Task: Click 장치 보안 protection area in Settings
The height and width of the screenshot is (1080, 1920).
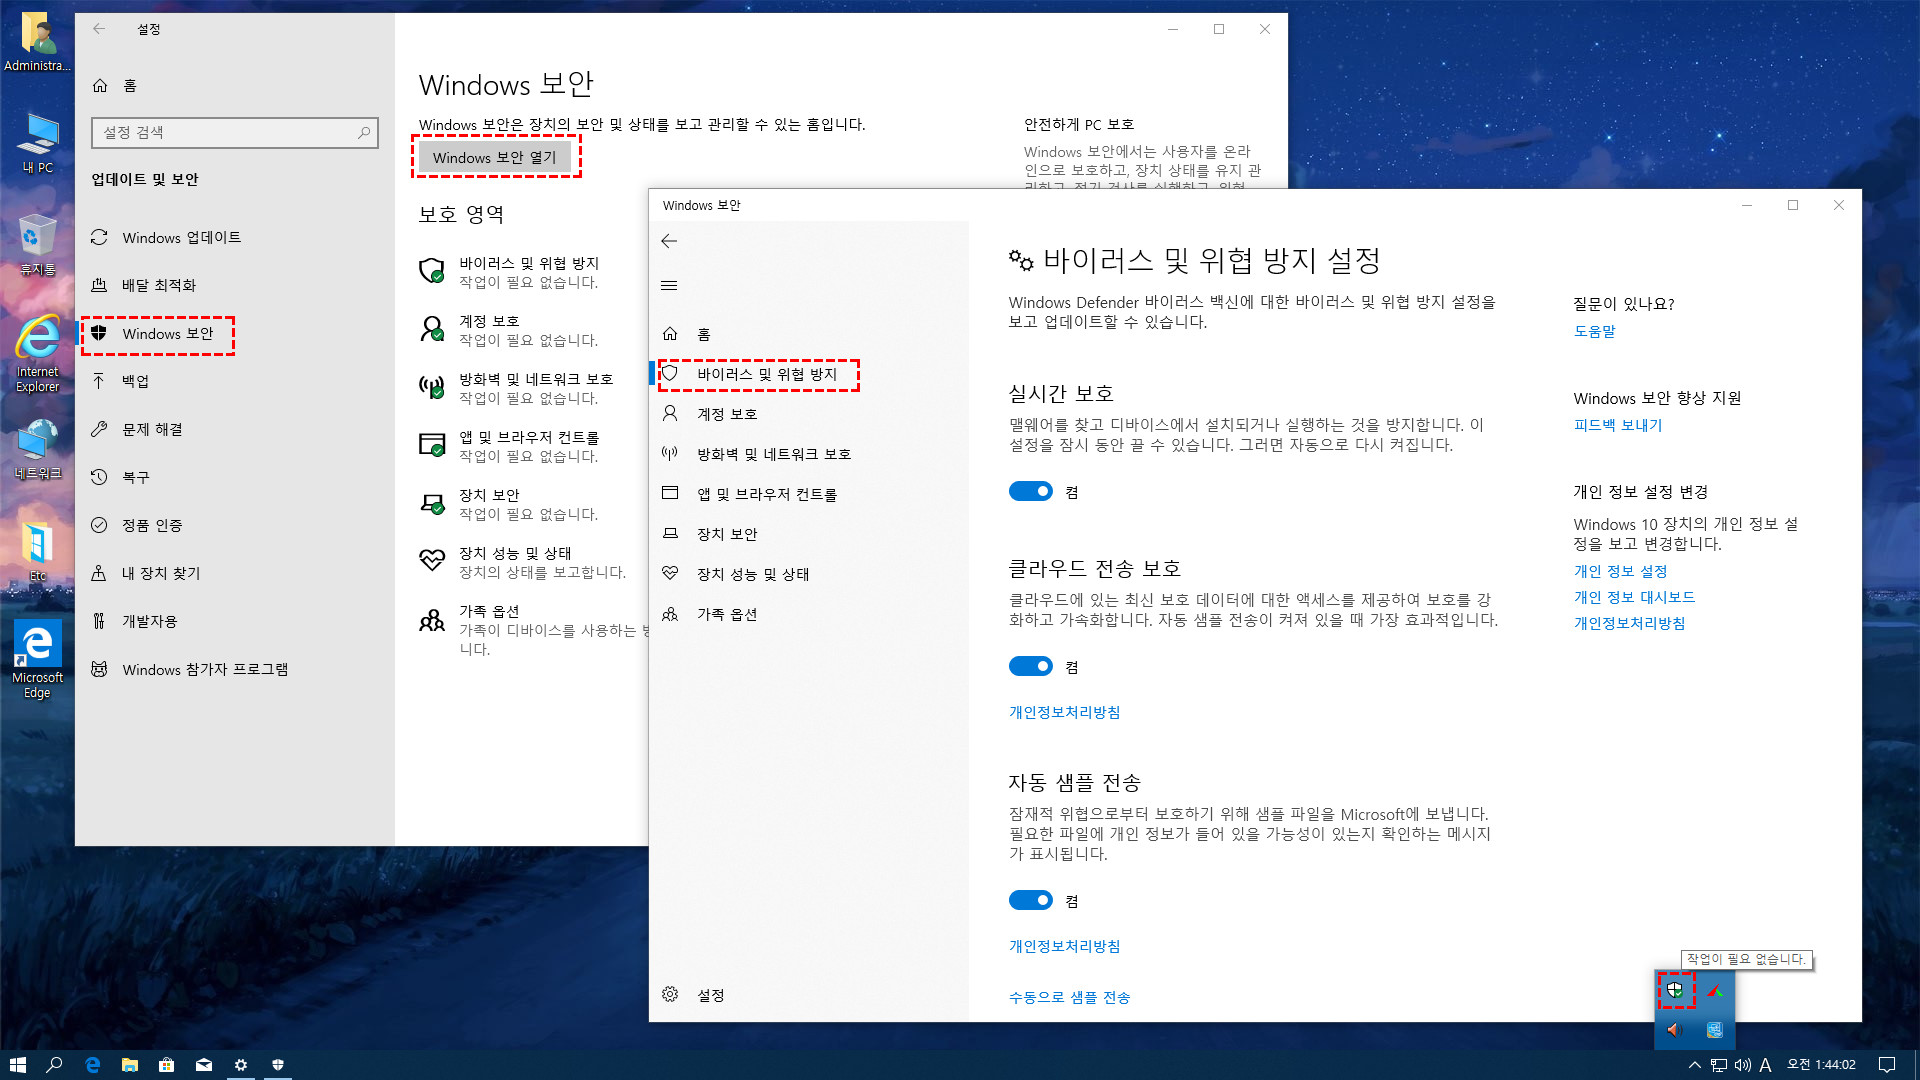Action: tap(510, 504)
